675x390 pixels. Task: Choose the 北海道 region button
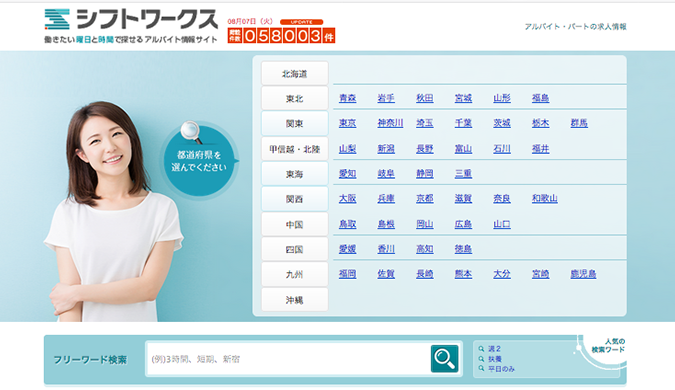(x=294, y=74)
